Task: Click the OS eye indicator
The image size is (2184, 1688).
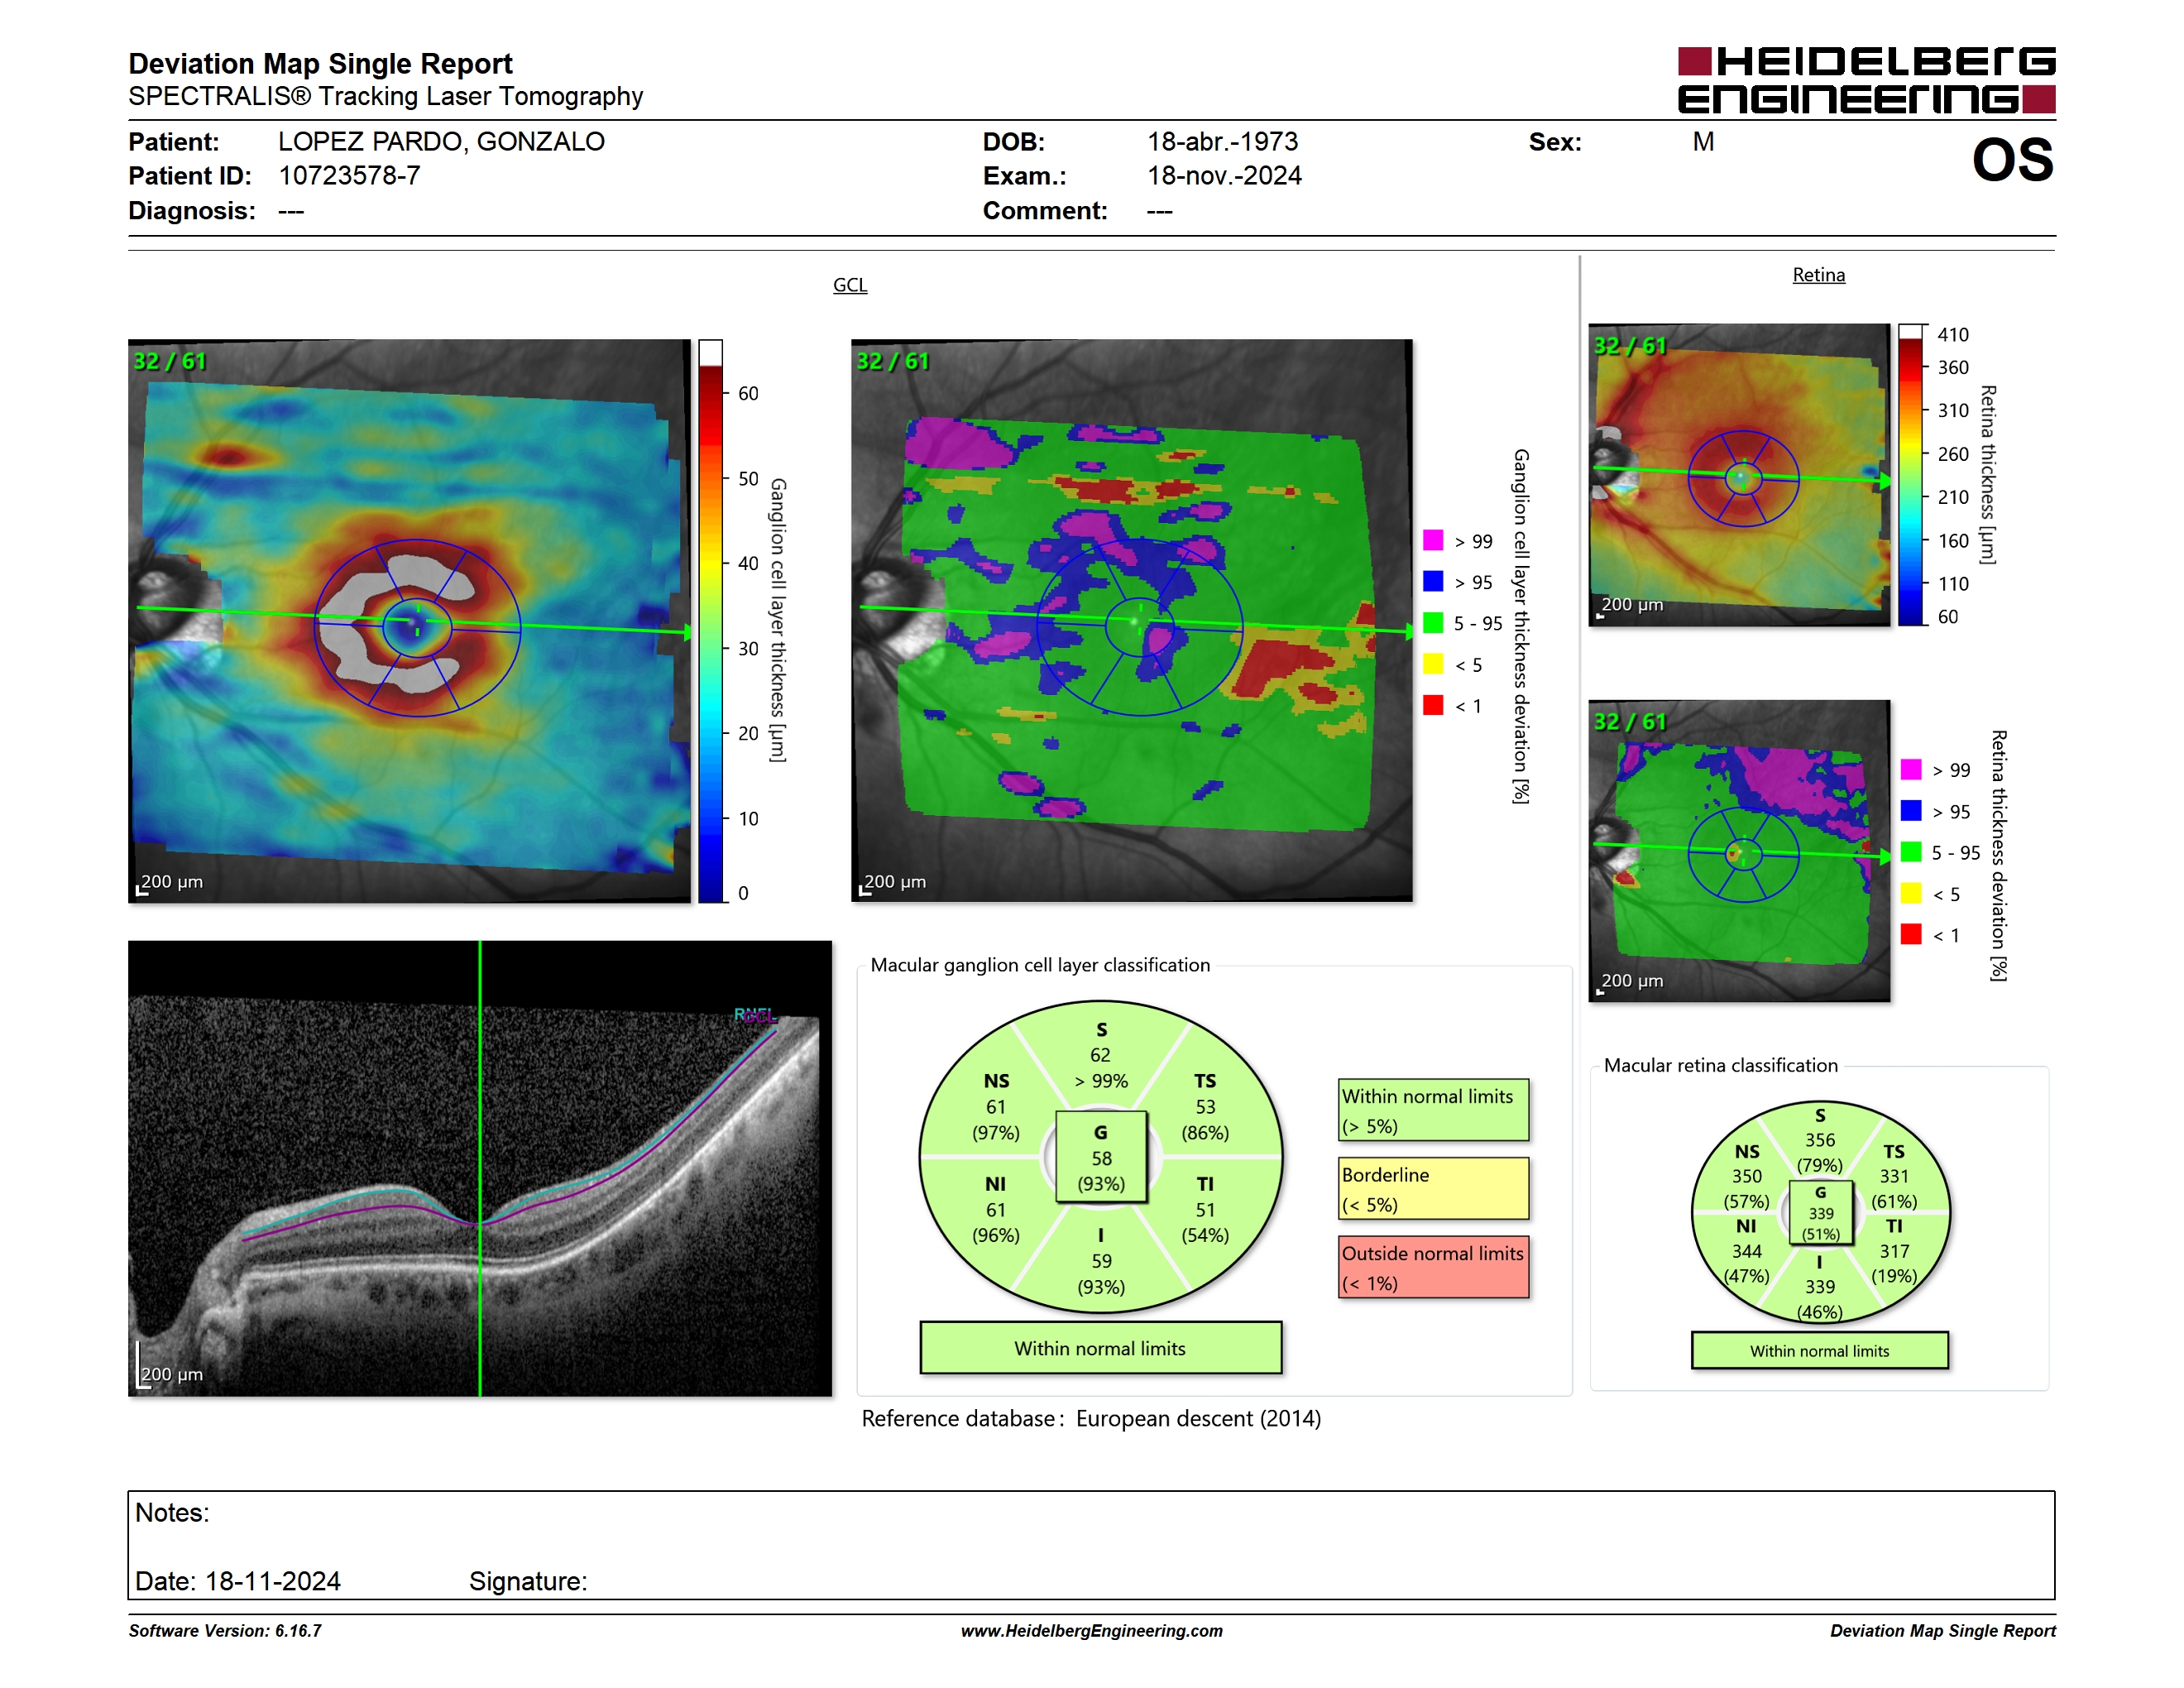Action: (x=2012, y=160)
